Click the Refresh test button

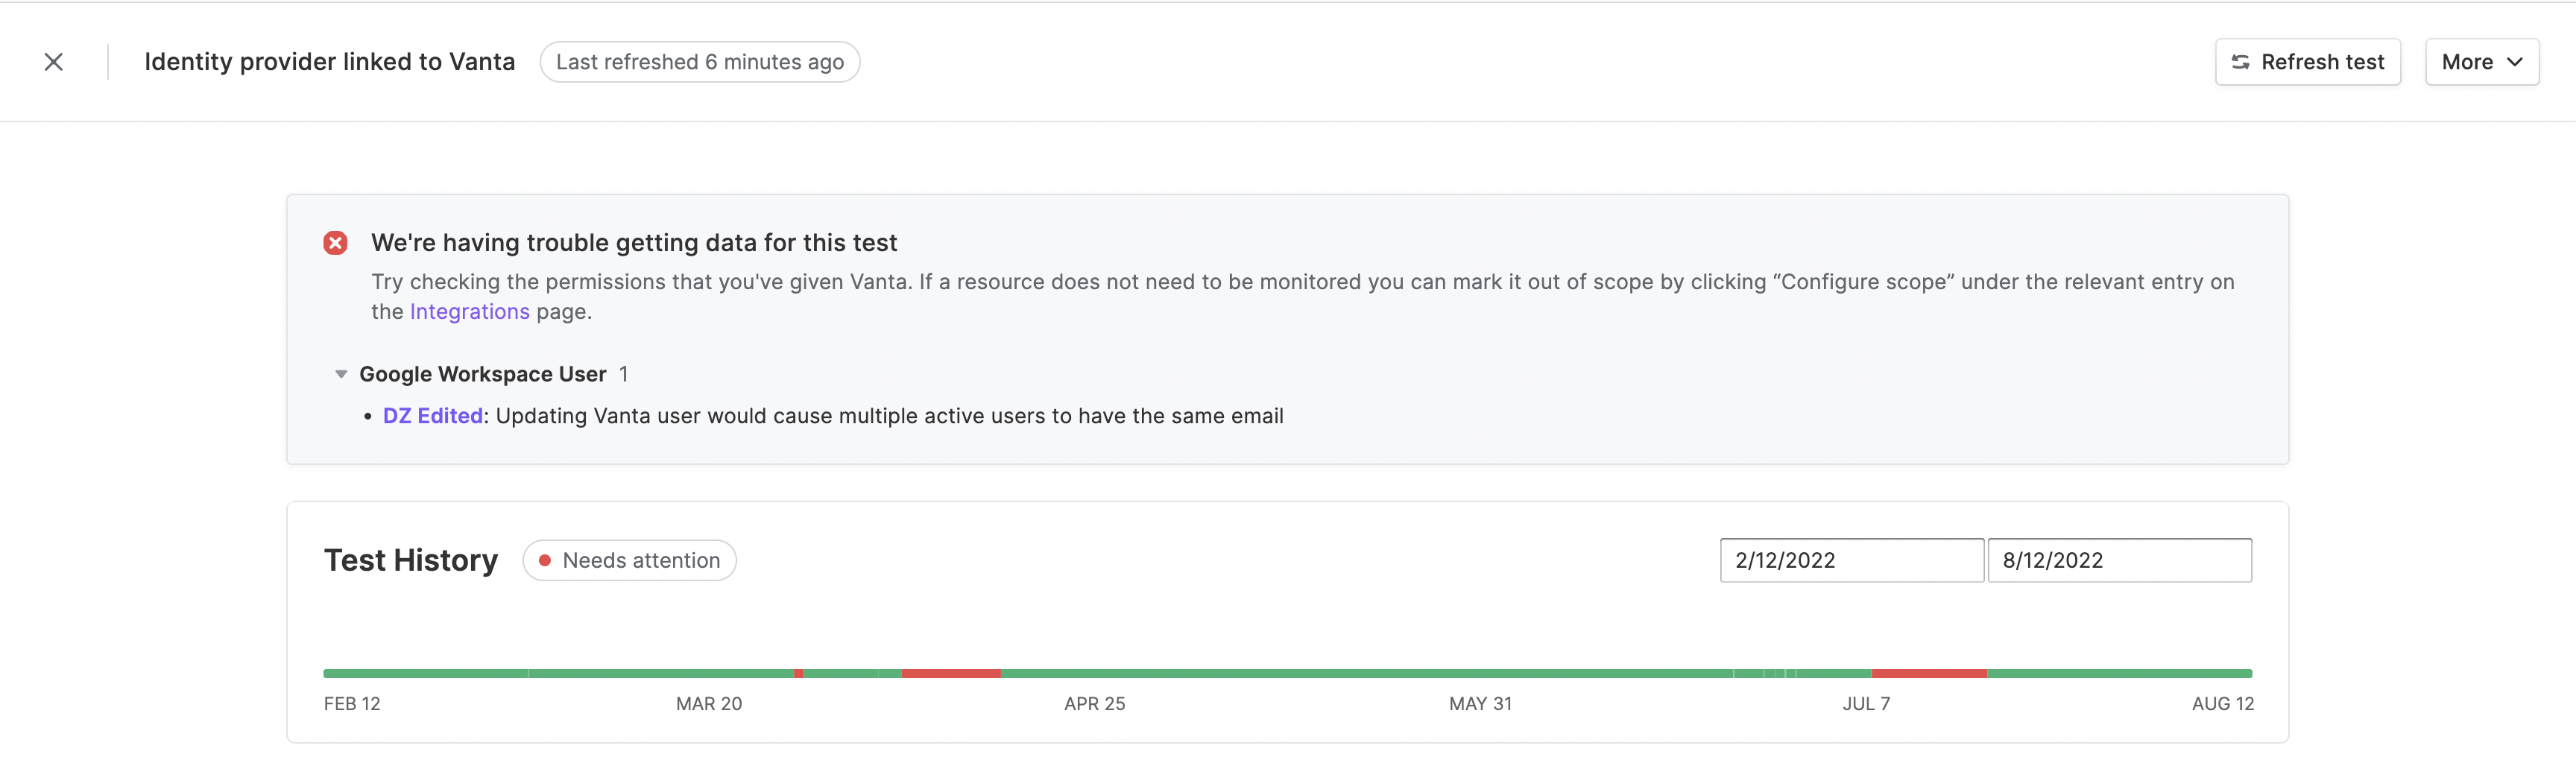click(x=2307, y=62)
